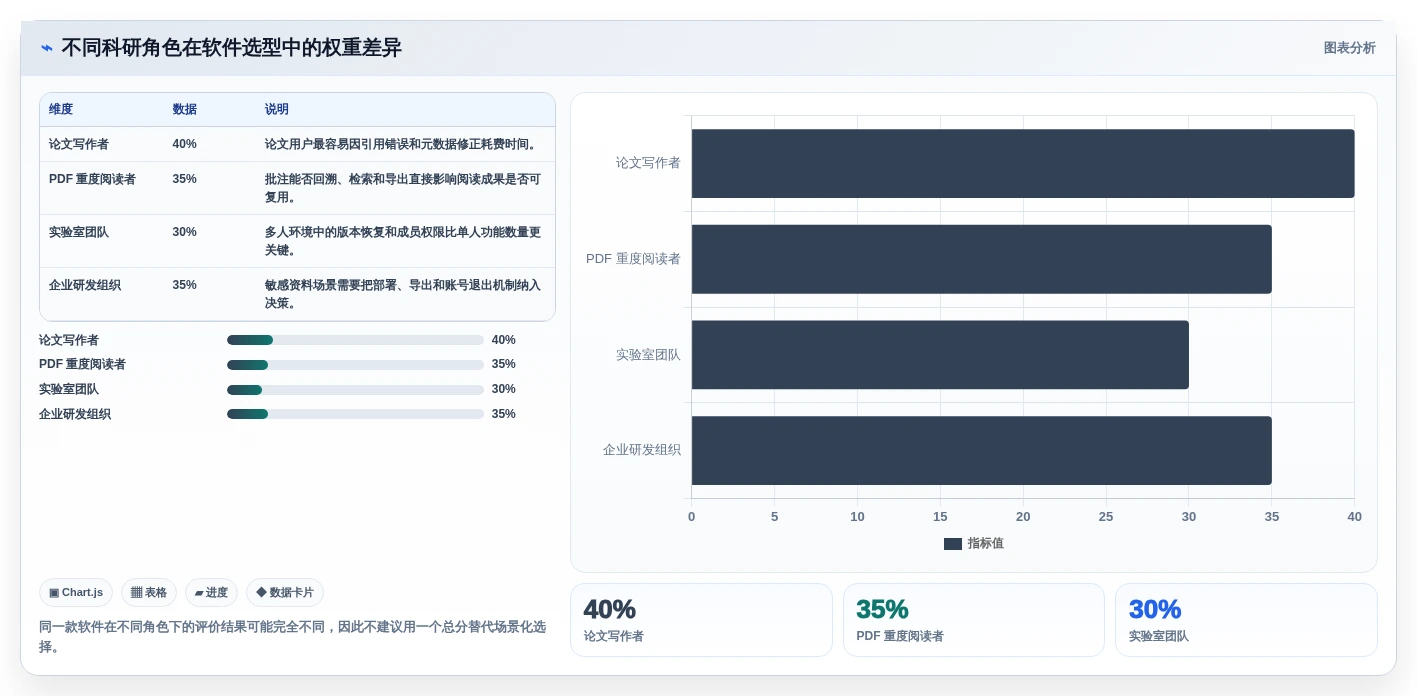This screenshot has height=696, width=1417.
Task: Click the PDF 重度阅读者 bar in the chart
Action: pos(981,259)
